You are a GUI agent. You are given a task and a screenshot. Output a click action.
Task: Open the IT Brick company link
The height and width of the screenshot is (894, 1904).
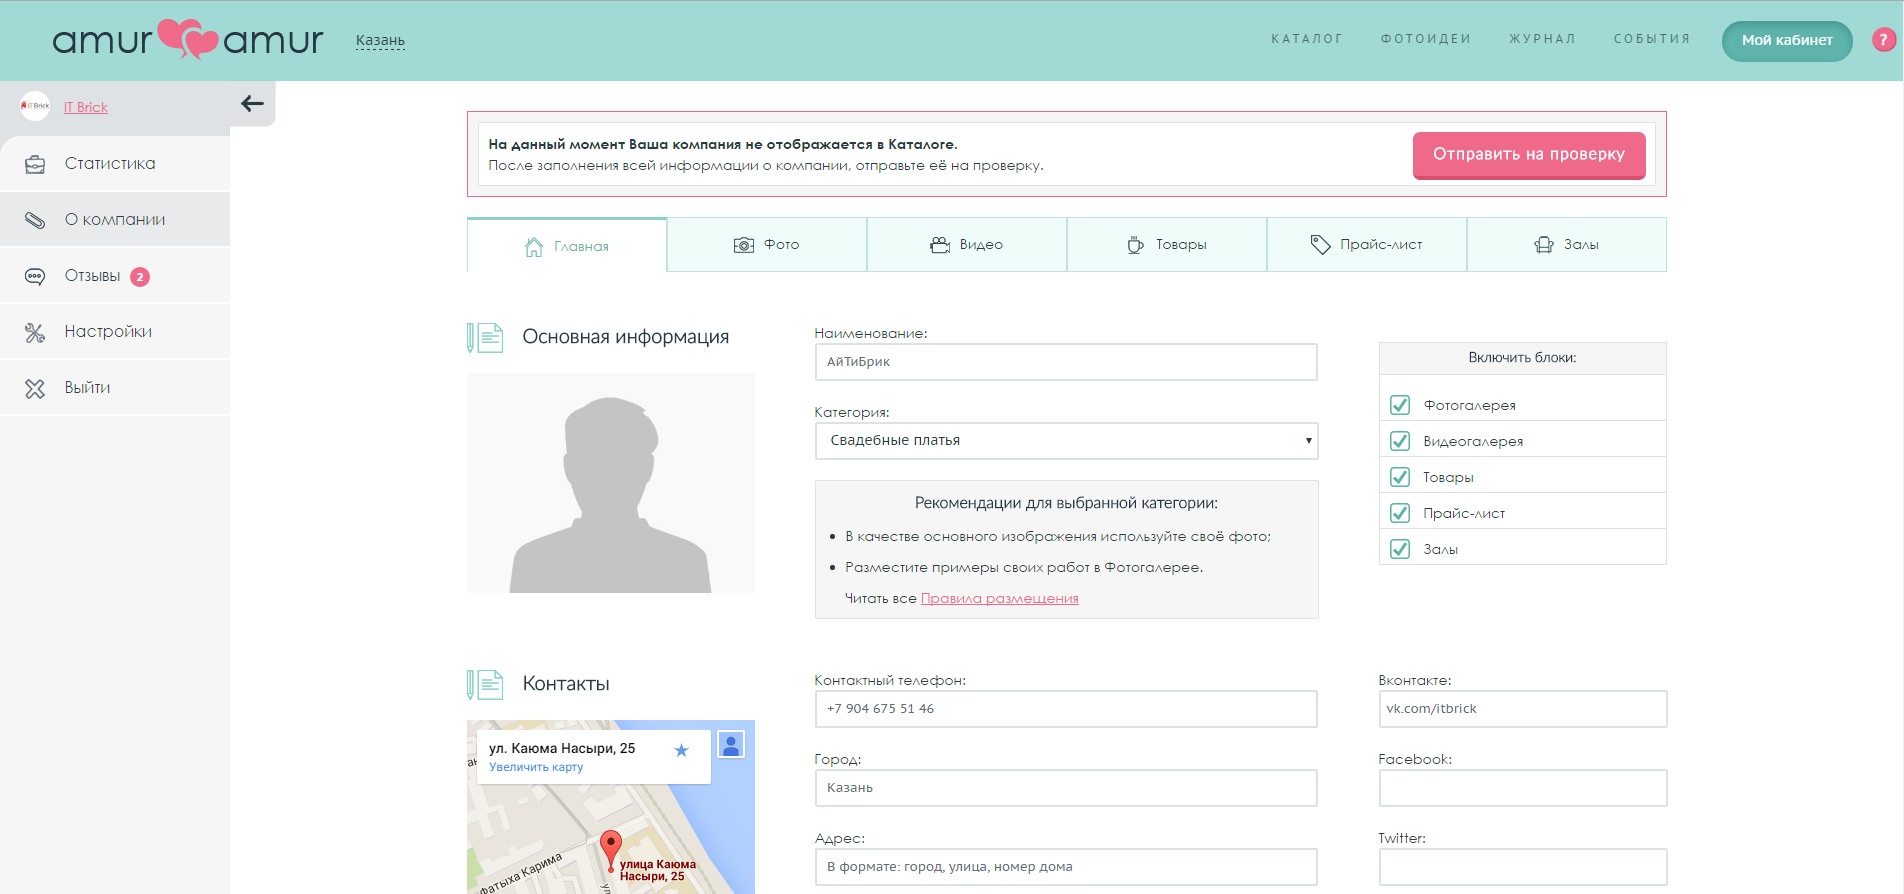coord(86,107)
